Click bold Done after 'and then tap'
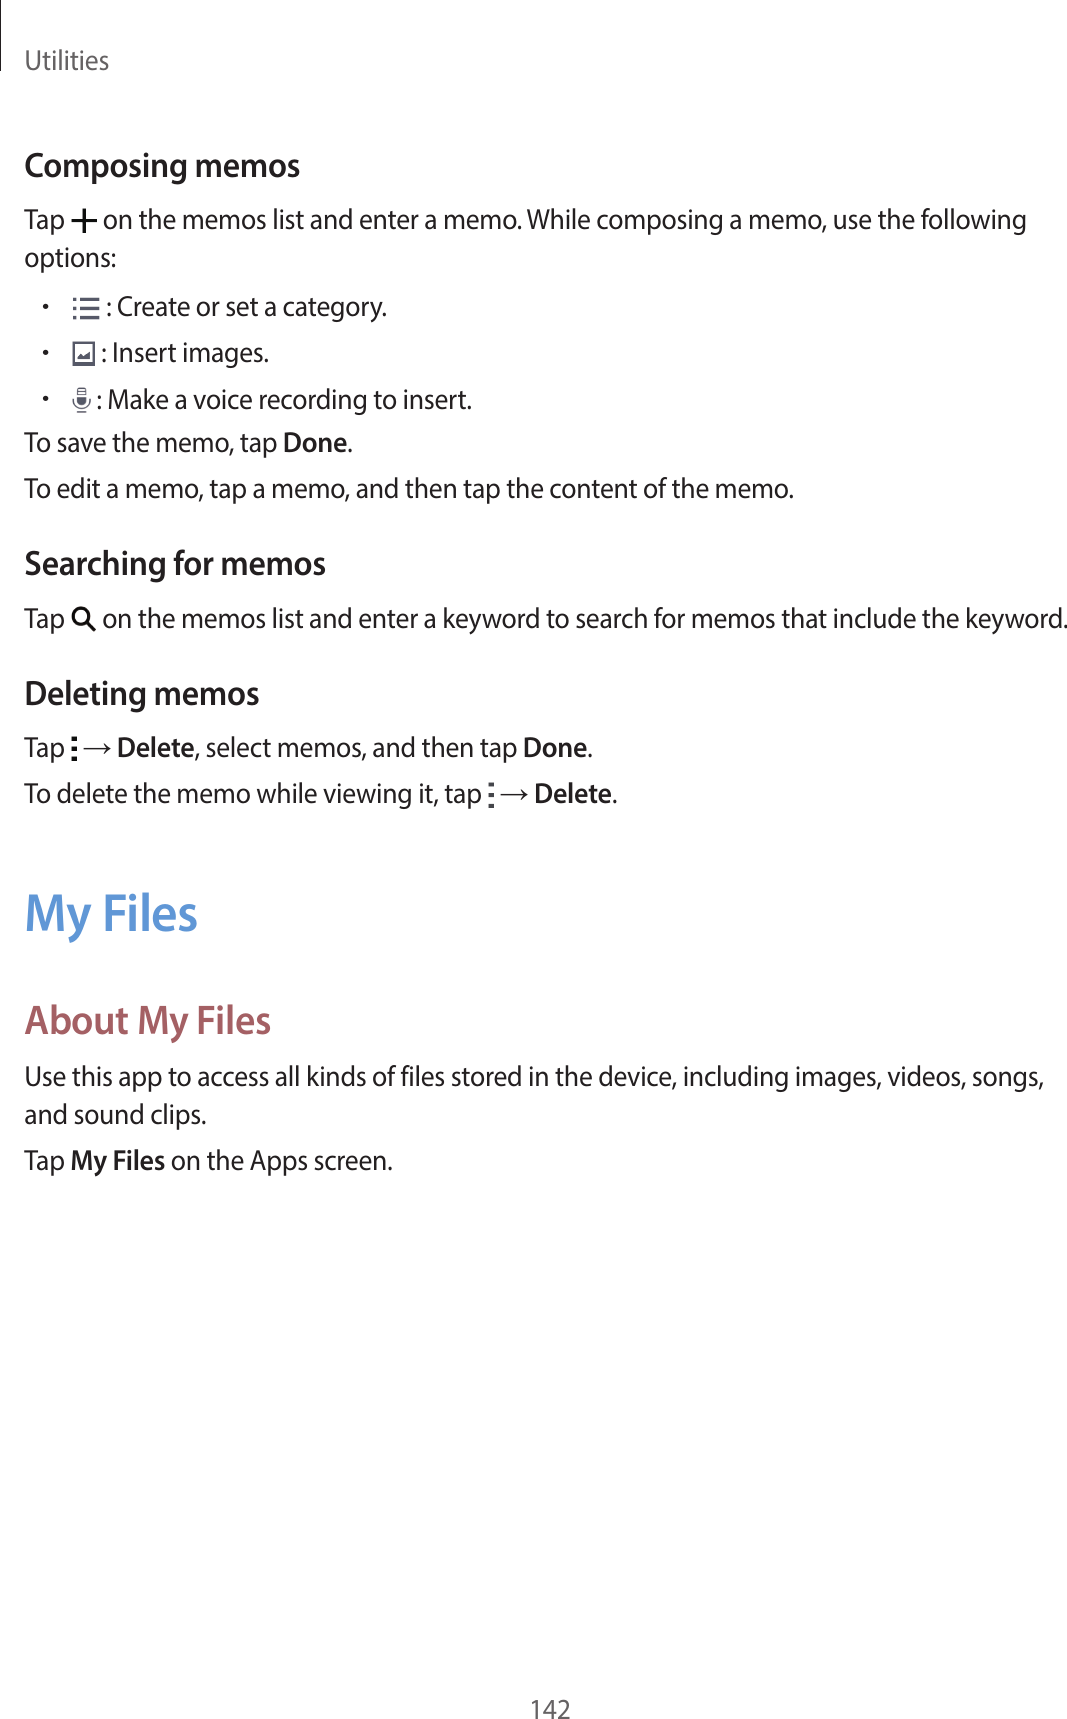Screen dimensions: 1067x1719 [555, 748]
